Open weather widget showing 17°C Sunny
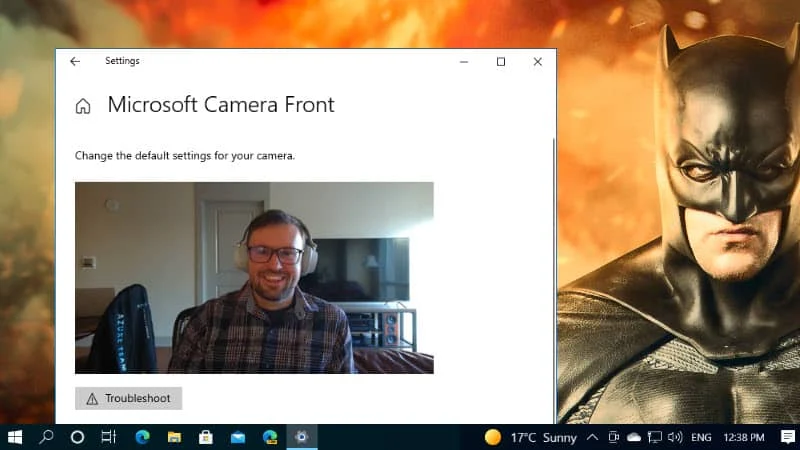This screenshot has height=450, width=800. 530,438
